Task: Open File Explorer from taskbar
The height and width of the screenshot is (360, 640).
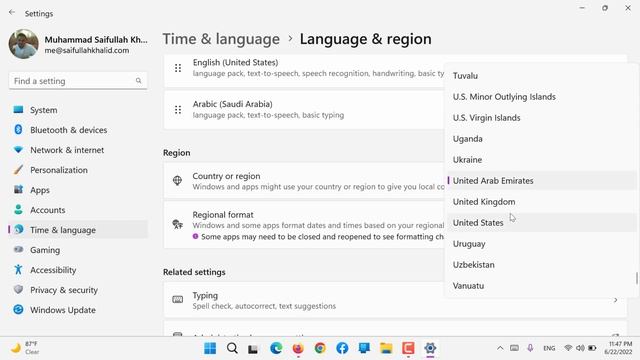Action: pyautogui.click(x=386, y=348)
